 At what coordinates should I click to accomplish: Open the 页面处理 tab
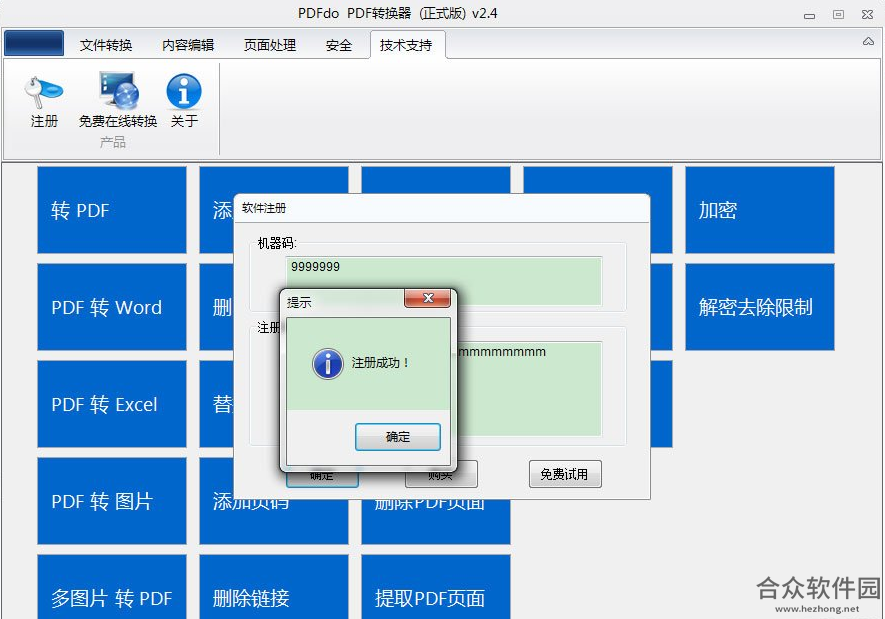point(270,45)
